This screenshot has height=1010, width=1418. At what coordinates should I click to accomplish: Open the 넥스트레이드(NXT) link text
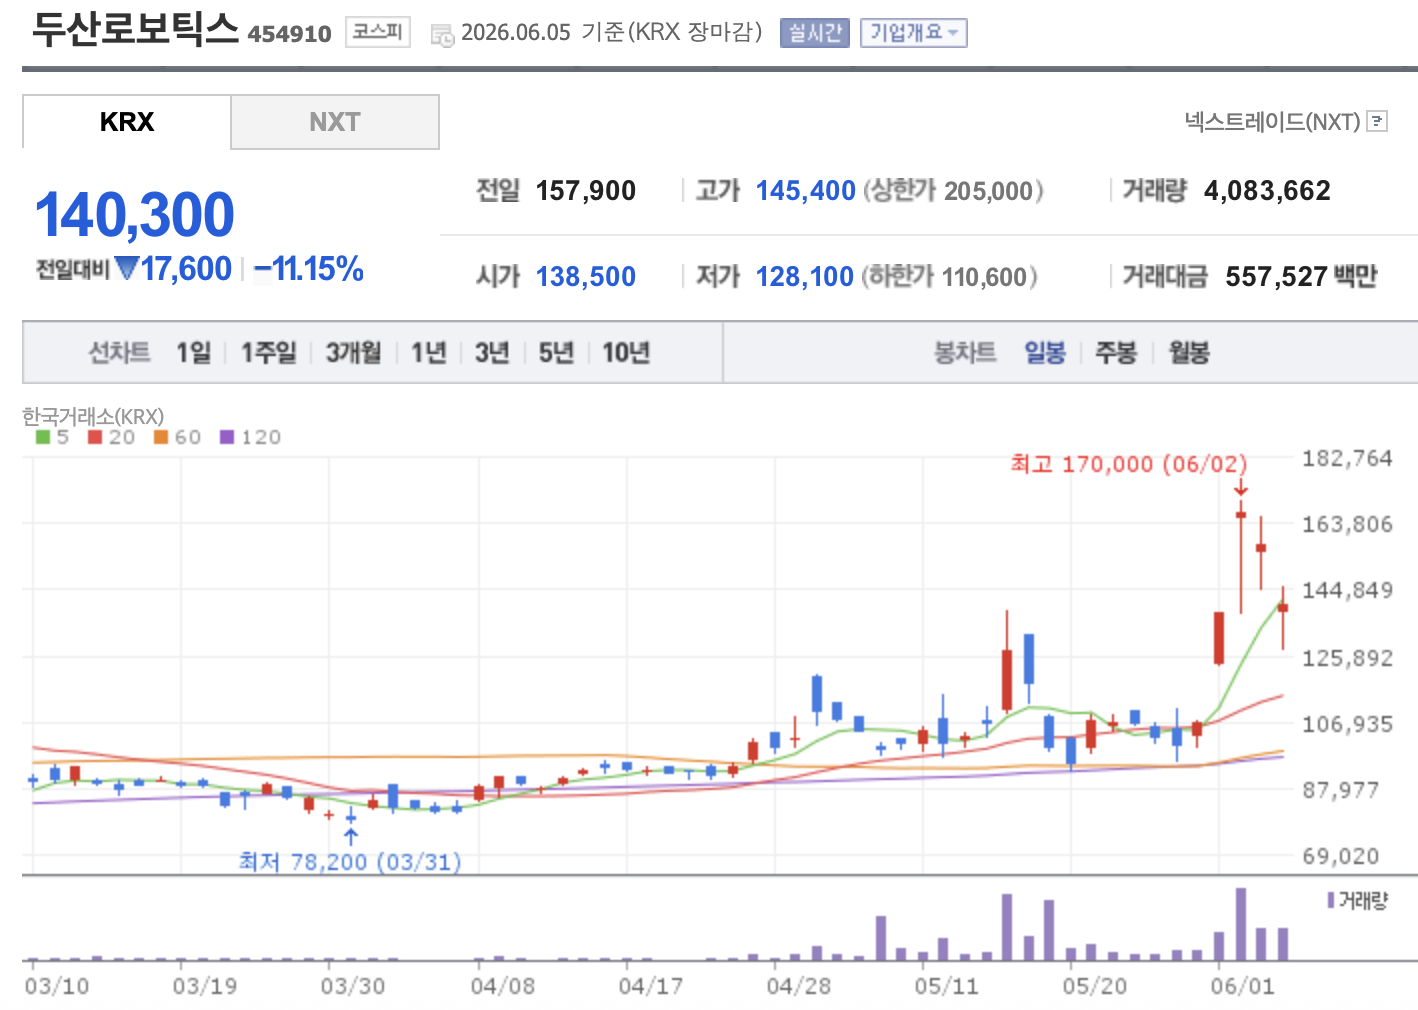click(1272, 122)
